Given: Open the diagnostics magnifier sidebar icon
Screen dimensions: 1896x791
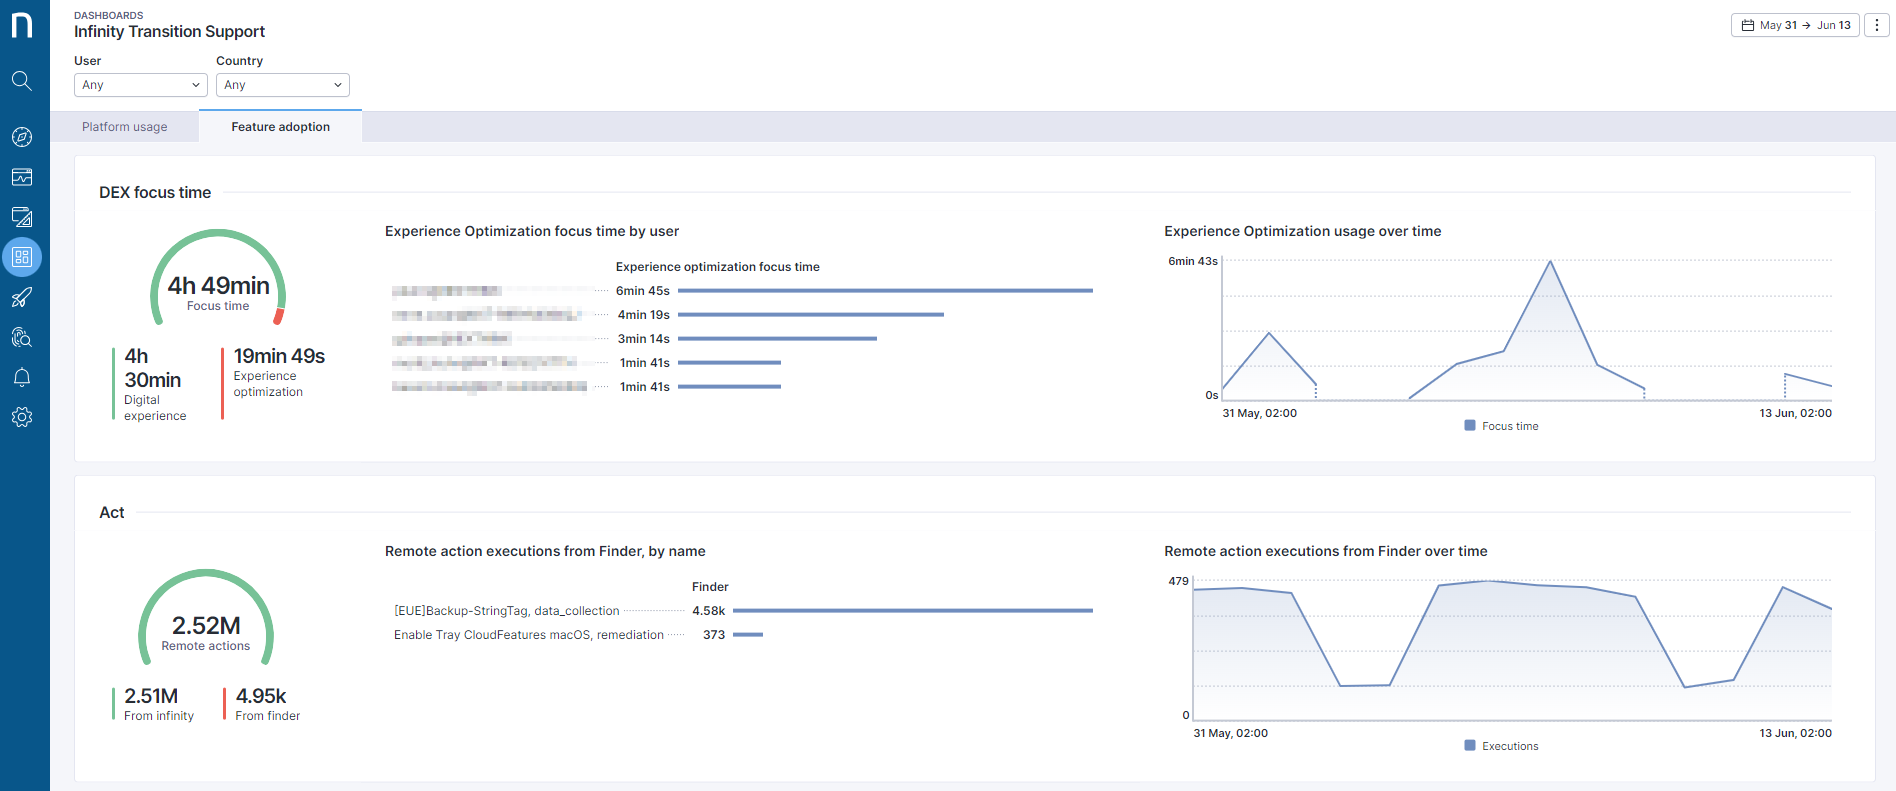Looking at the screenshot, I should click(x=22, y=337).
